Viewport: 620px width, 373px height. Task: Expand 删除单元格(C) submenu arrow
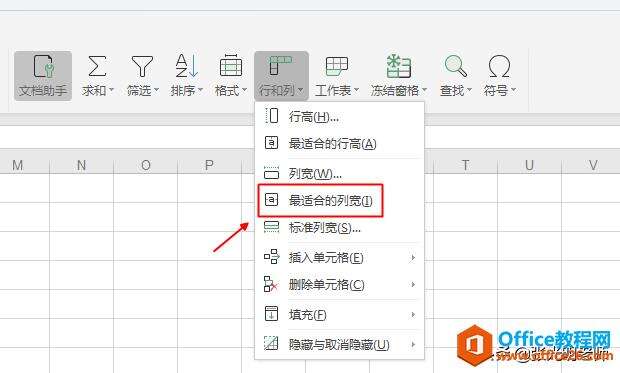(413, 284)
